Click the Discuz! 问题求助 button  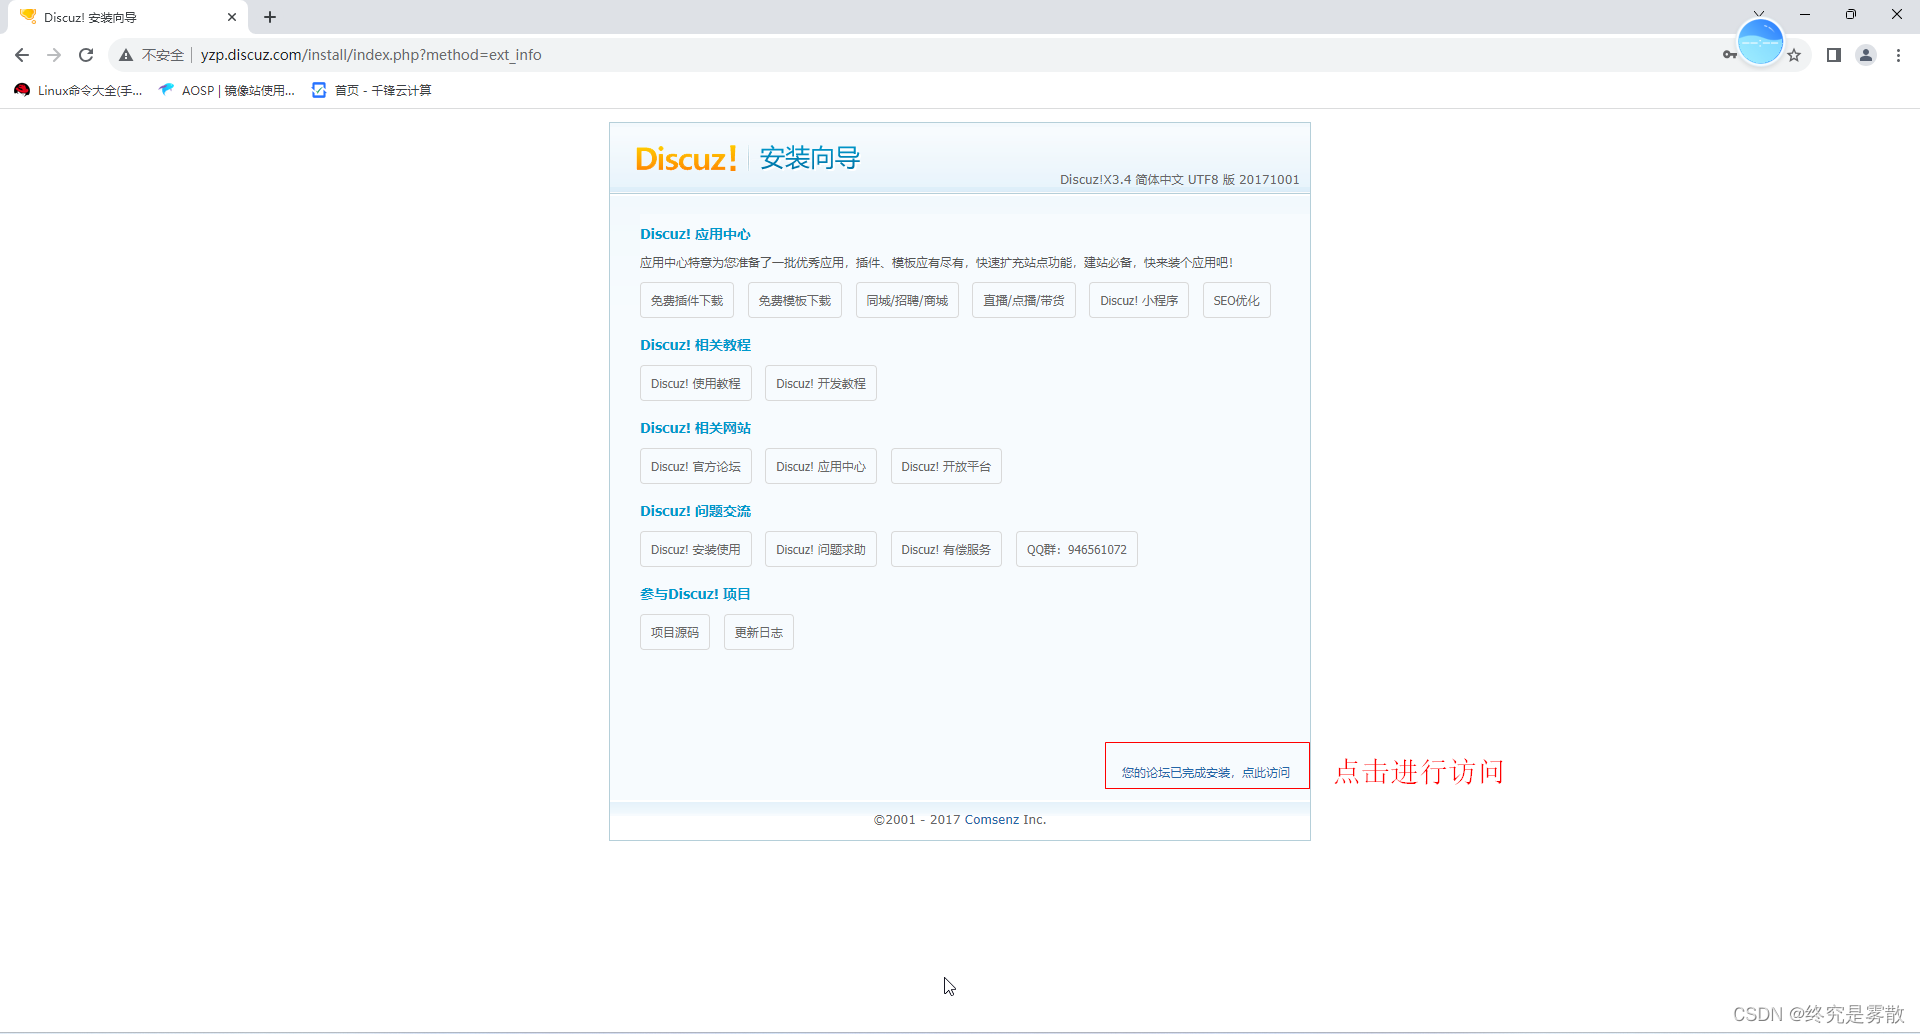[x=821, y=549]
